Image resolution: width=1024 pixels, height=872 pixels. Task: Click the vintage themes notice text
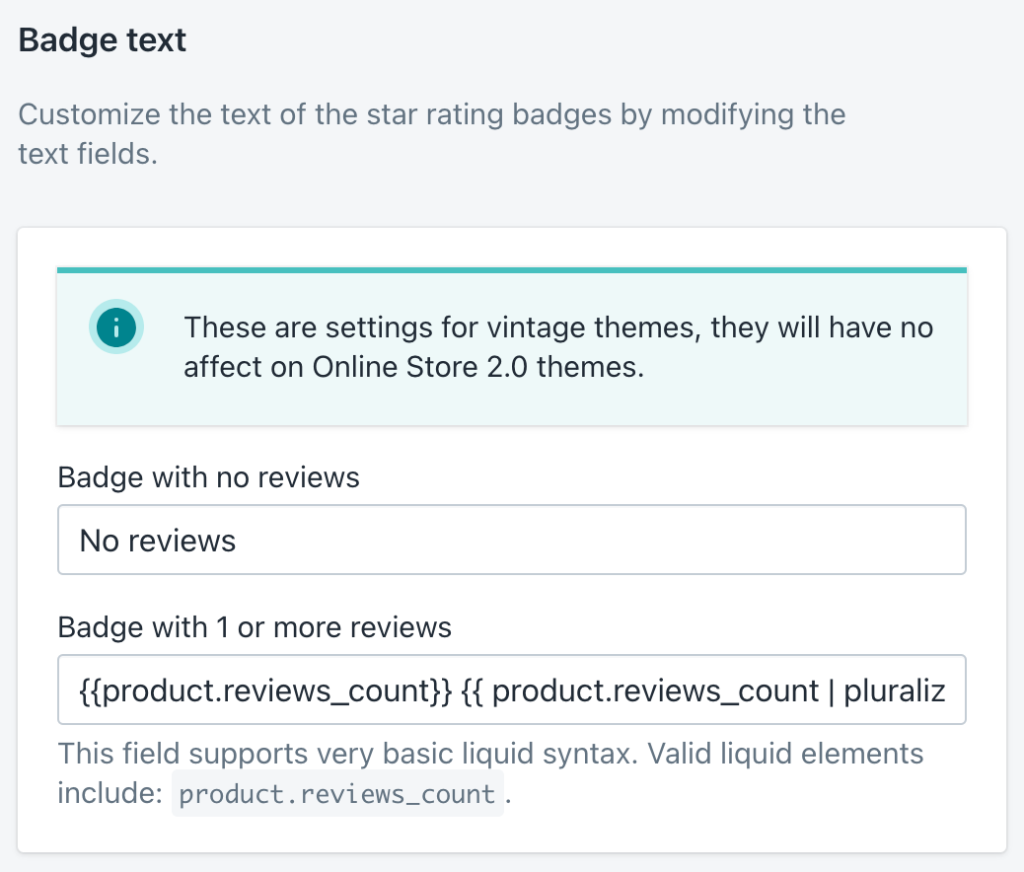[x=558, y=327]
